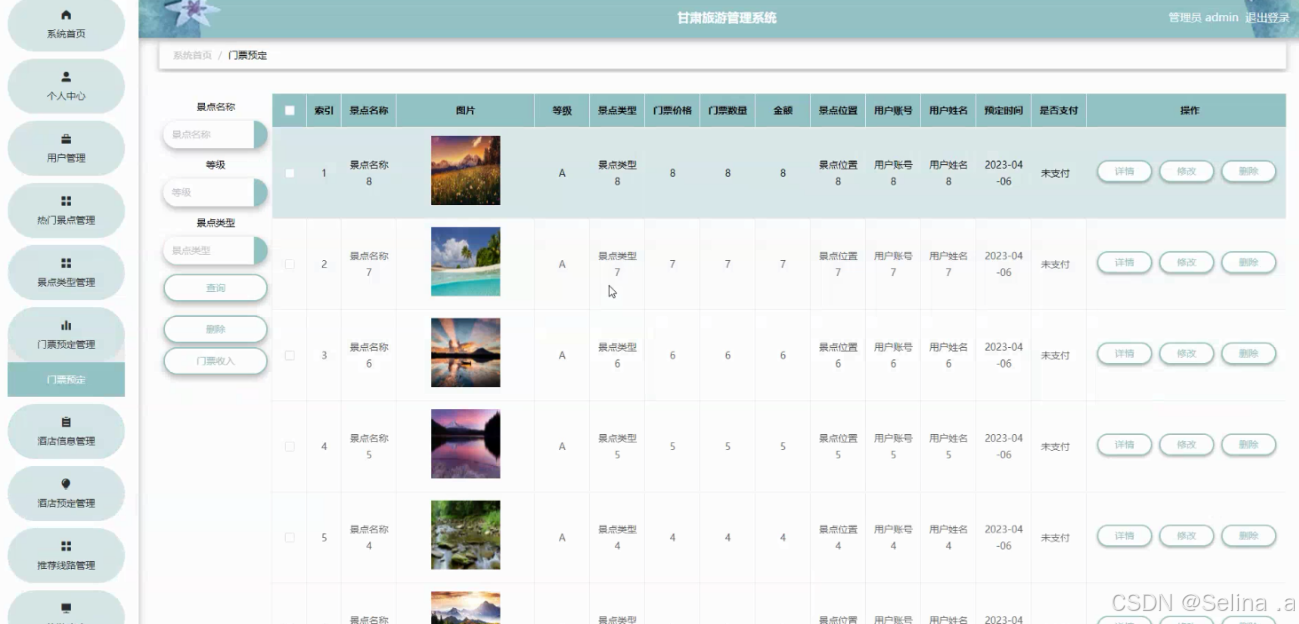
Task: Check the checkbox for row 景点名称4
Action: [290, 537]
